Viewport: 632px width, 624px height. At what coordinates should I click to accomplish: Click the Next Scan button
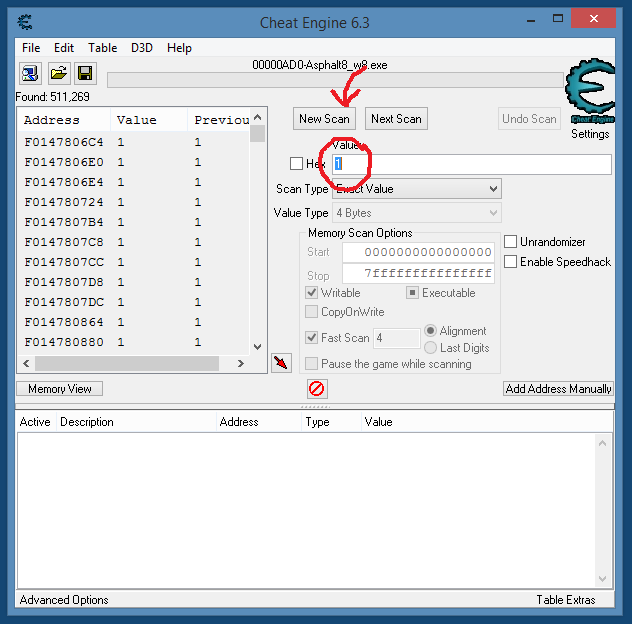[x=396, y=119]
